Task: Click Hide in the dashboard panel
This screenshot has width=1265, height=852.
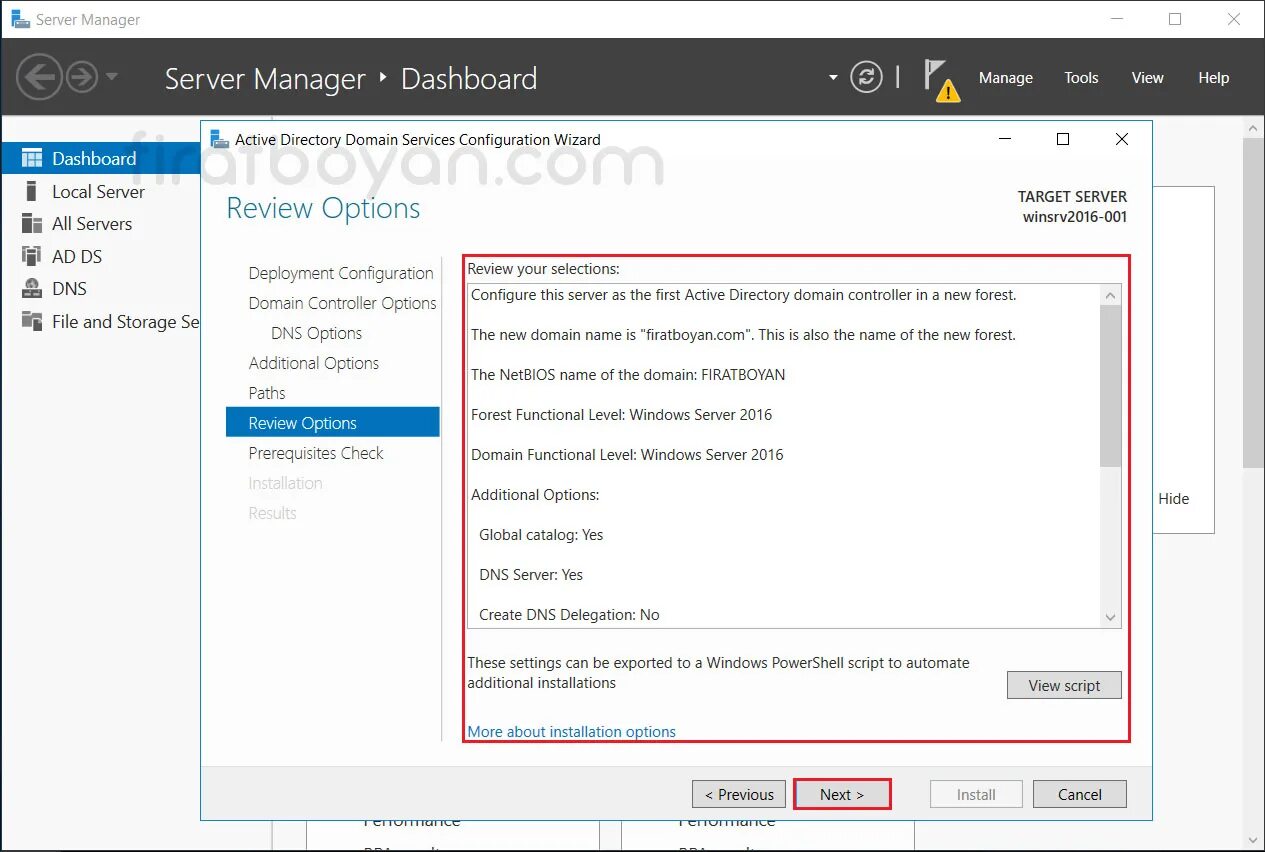Action: [1174, 498]
